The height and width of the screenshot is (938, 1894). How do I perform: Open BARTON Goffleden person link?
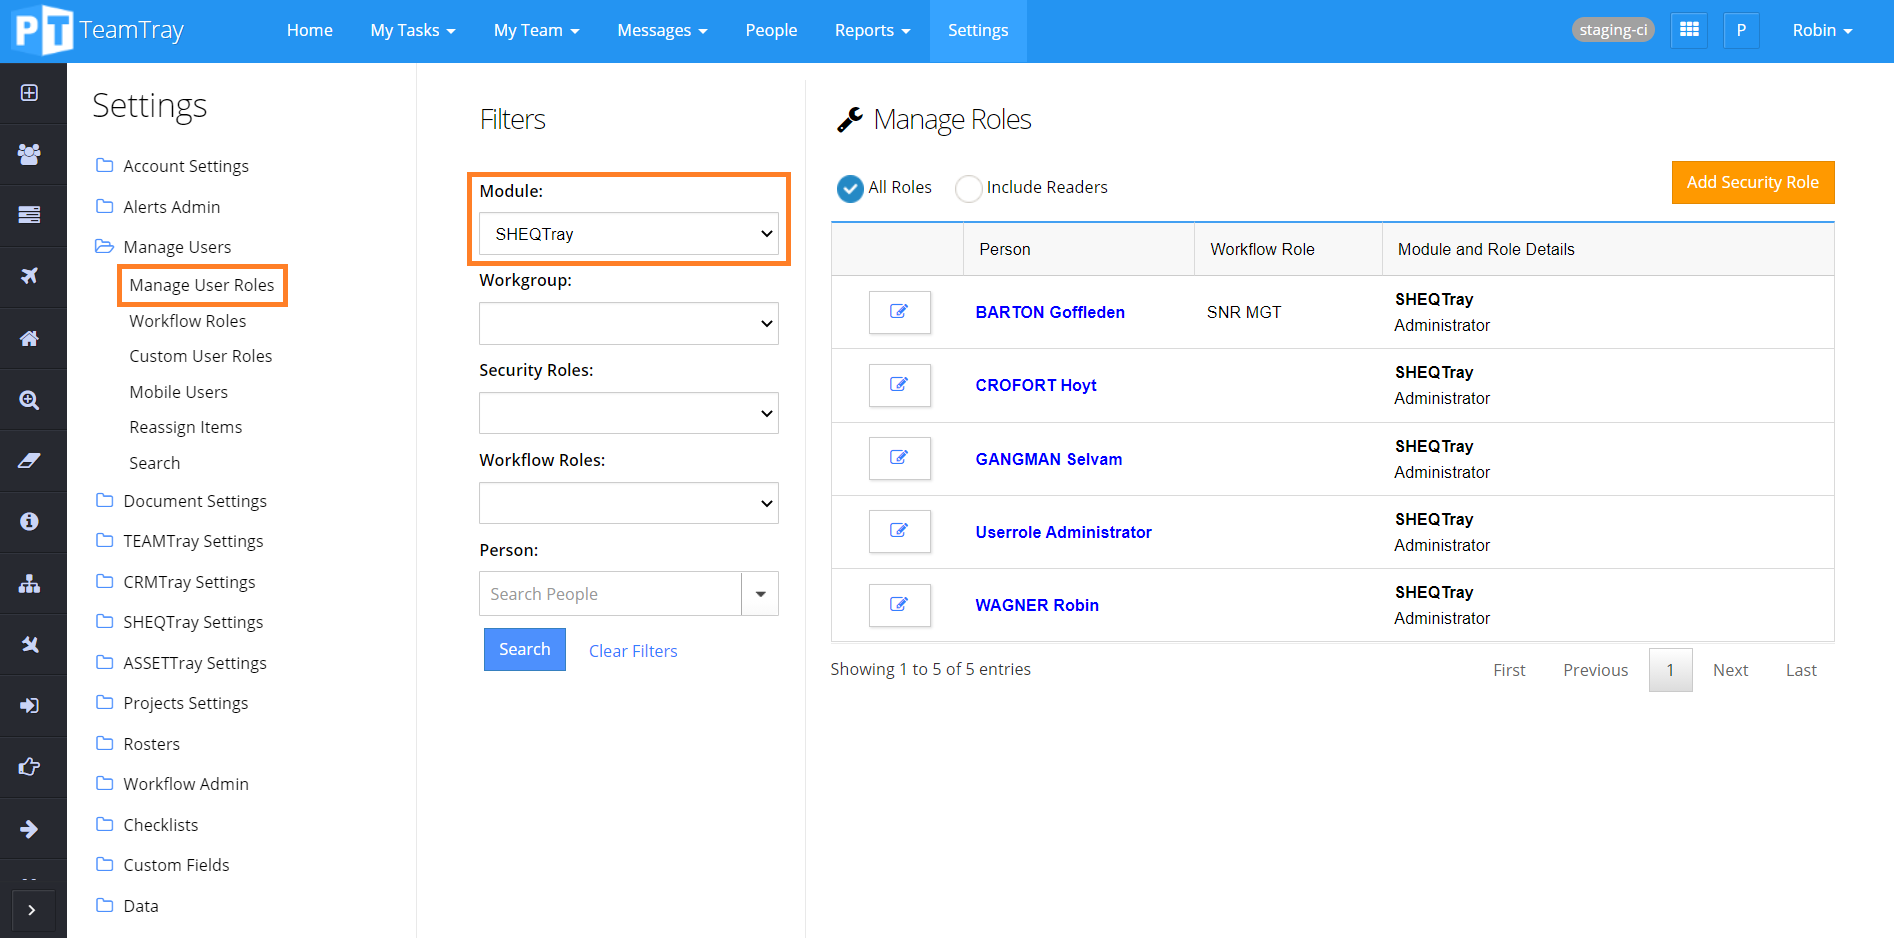pyautogui.click(x=1050, y=312)
